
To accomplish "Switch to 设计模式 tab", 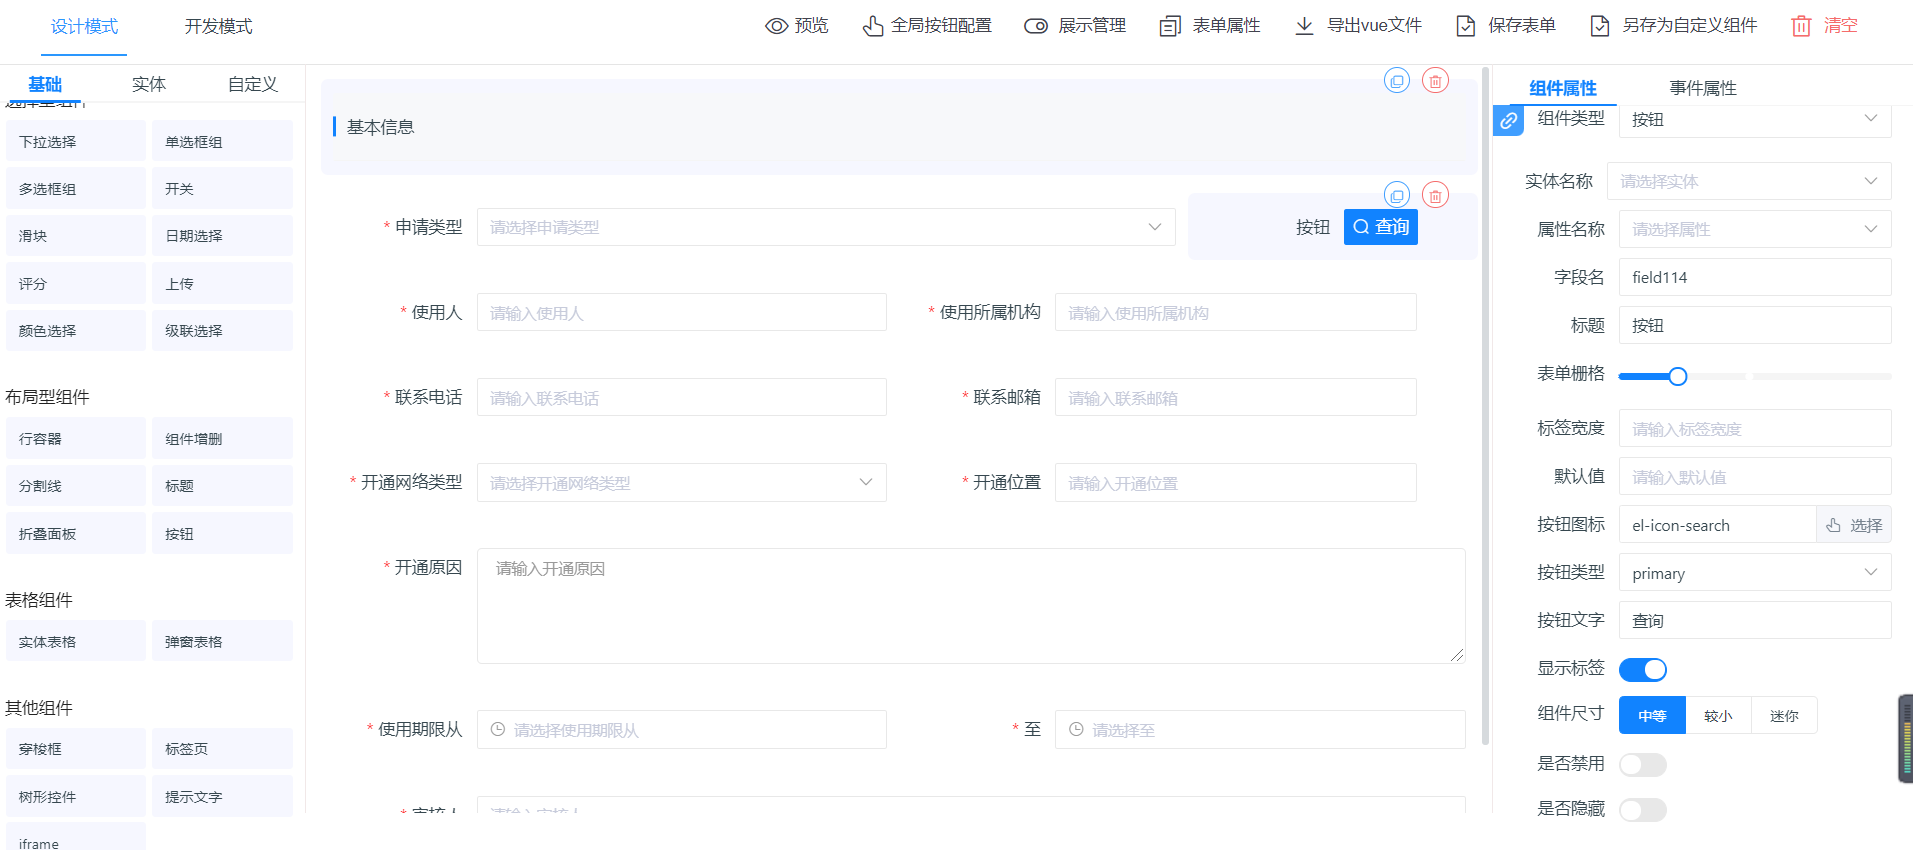I will (84, 27).
